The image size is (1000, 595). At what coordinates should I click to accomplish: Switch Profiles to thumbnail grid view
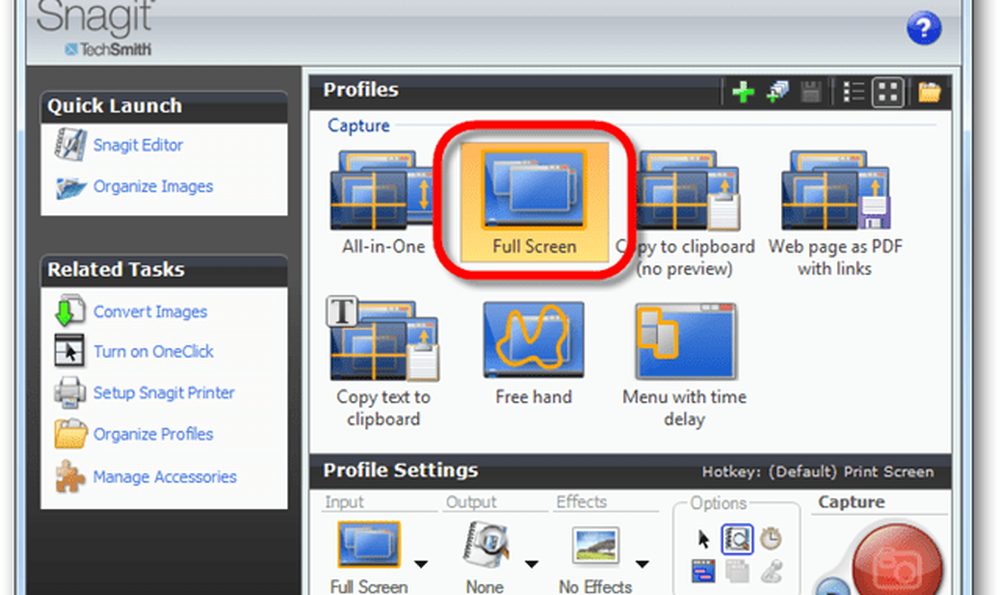(x=888, y=92)
